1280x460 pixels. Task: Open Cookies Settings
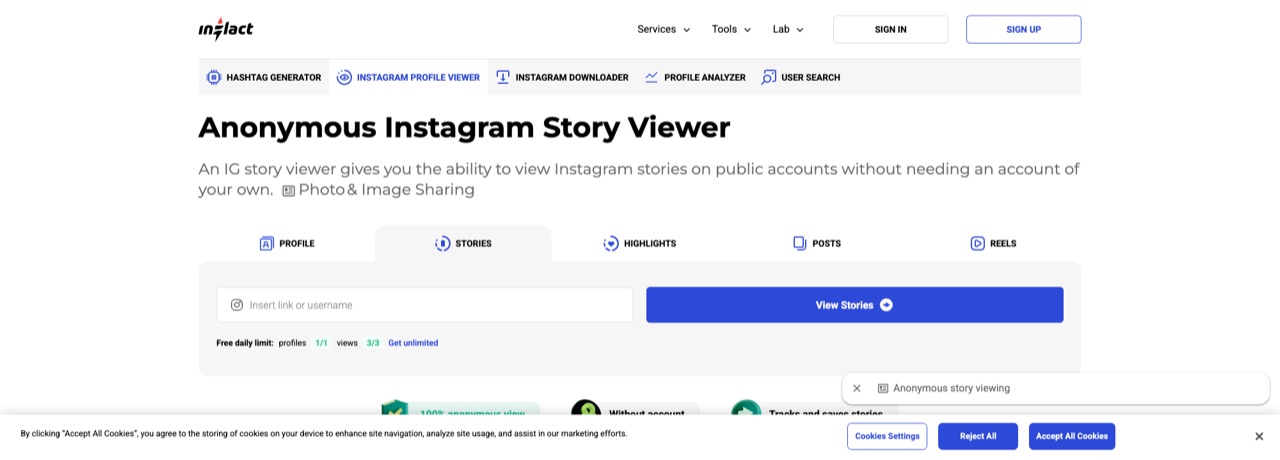(887, 436)
